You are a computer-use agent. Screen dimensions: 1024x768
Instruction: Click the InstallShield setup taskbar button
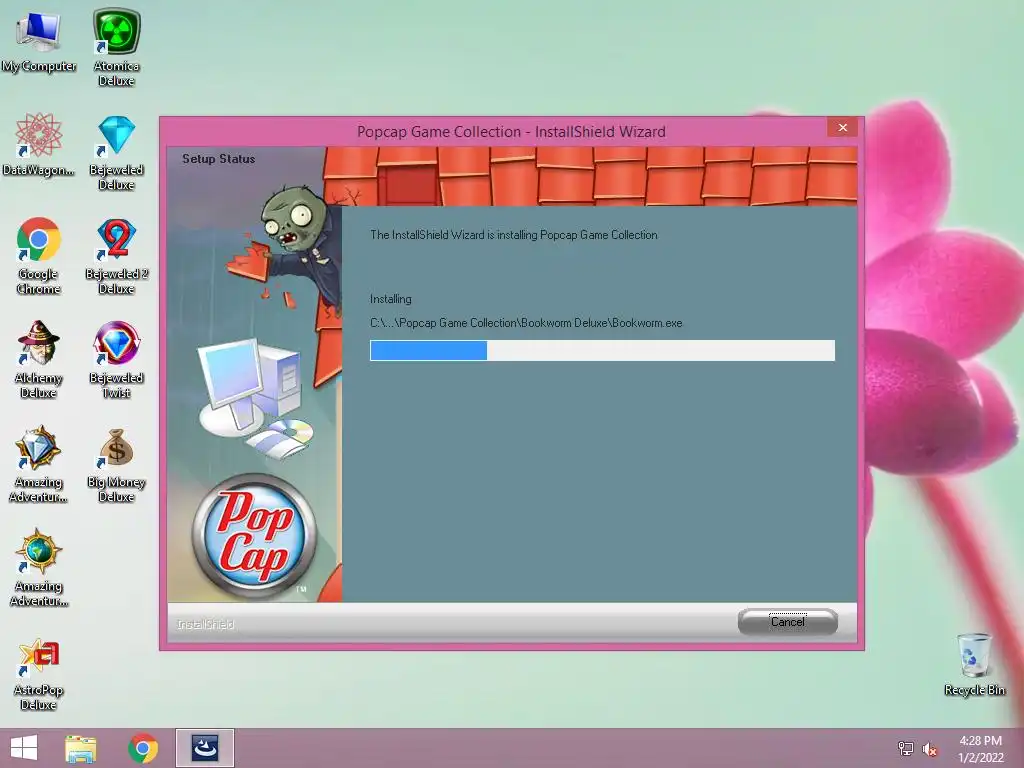pyautogui.click(x=204, y=748)
